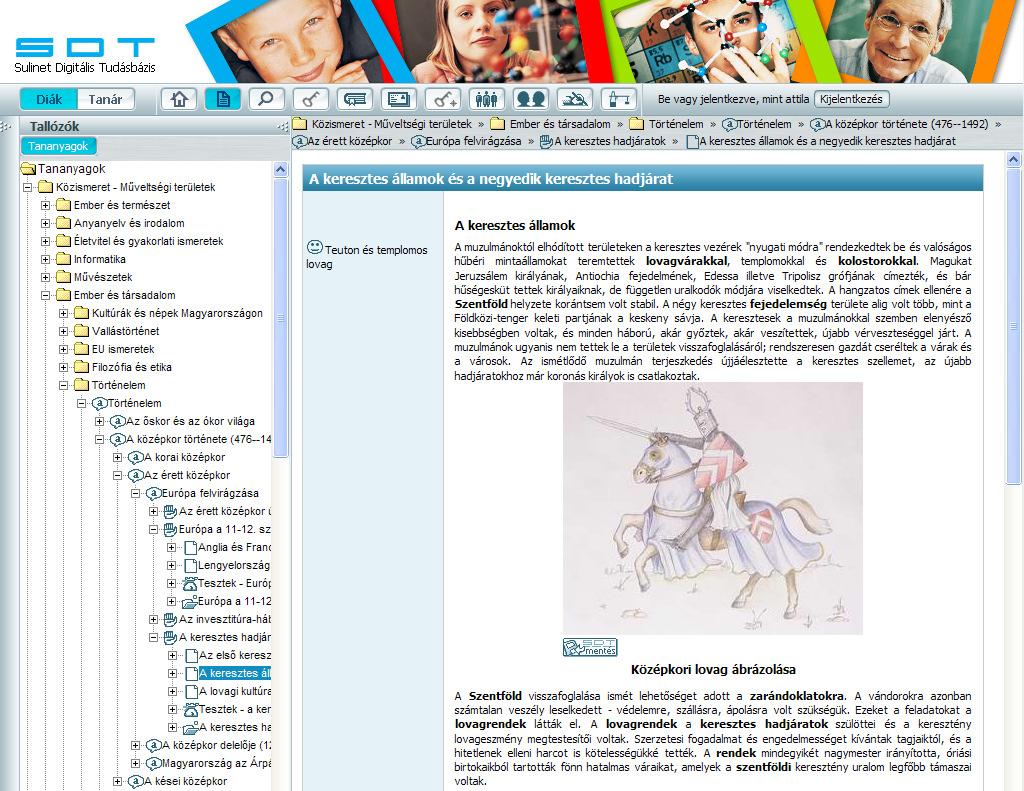Open the picture card icon
Image resolution: width=1024 pixels, height=791 pixels.
[398, 99]
